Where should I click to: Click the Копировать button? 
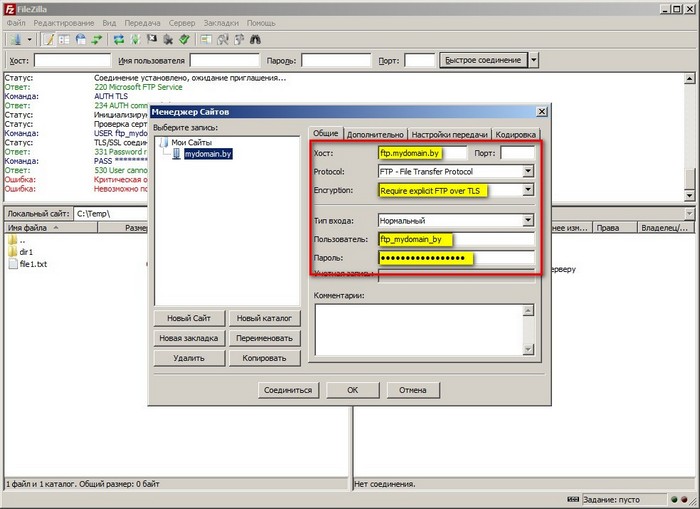click(264, 358)
